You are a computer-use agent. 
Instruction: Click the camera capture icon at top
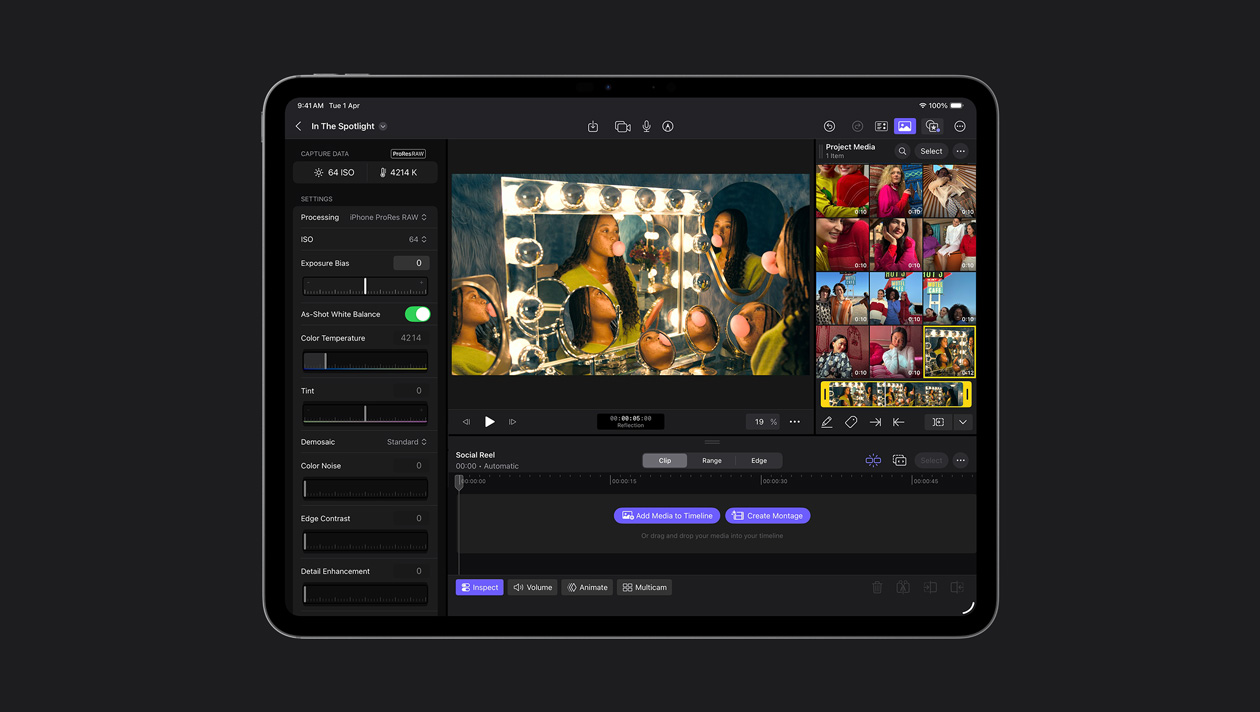pyautogui.click(x=622, y=126)
